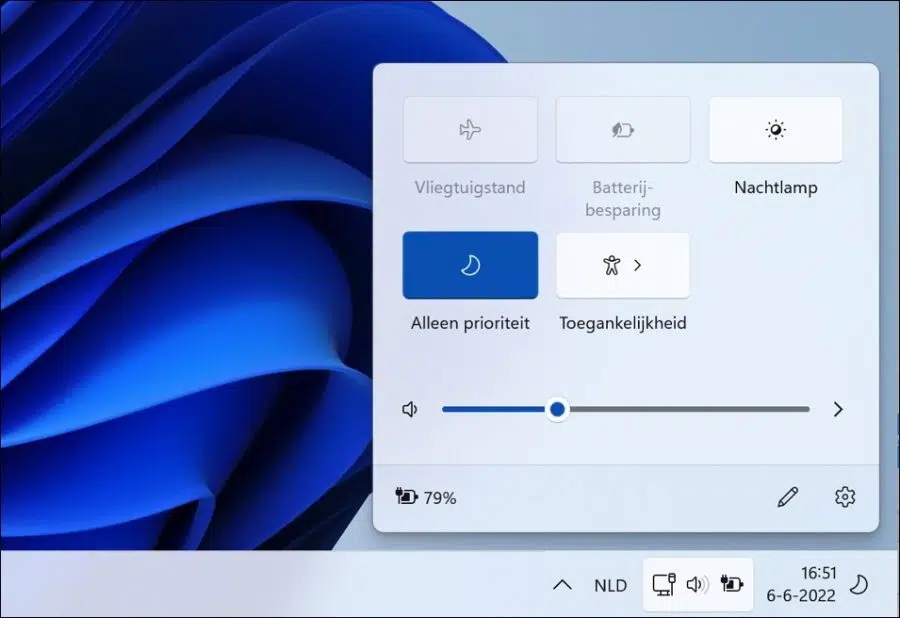Click the 79% battery status in panel
The height and width of the screenshot is (618, 900).
[426, 497]
